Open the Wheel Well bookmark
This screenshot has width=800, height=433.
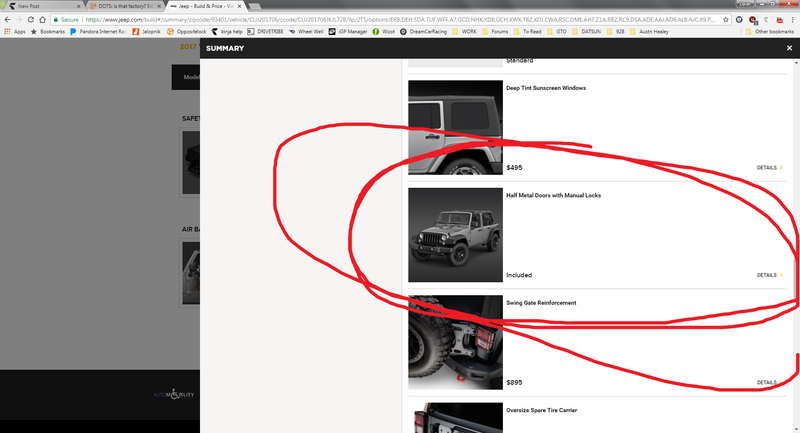click(306, 32)
